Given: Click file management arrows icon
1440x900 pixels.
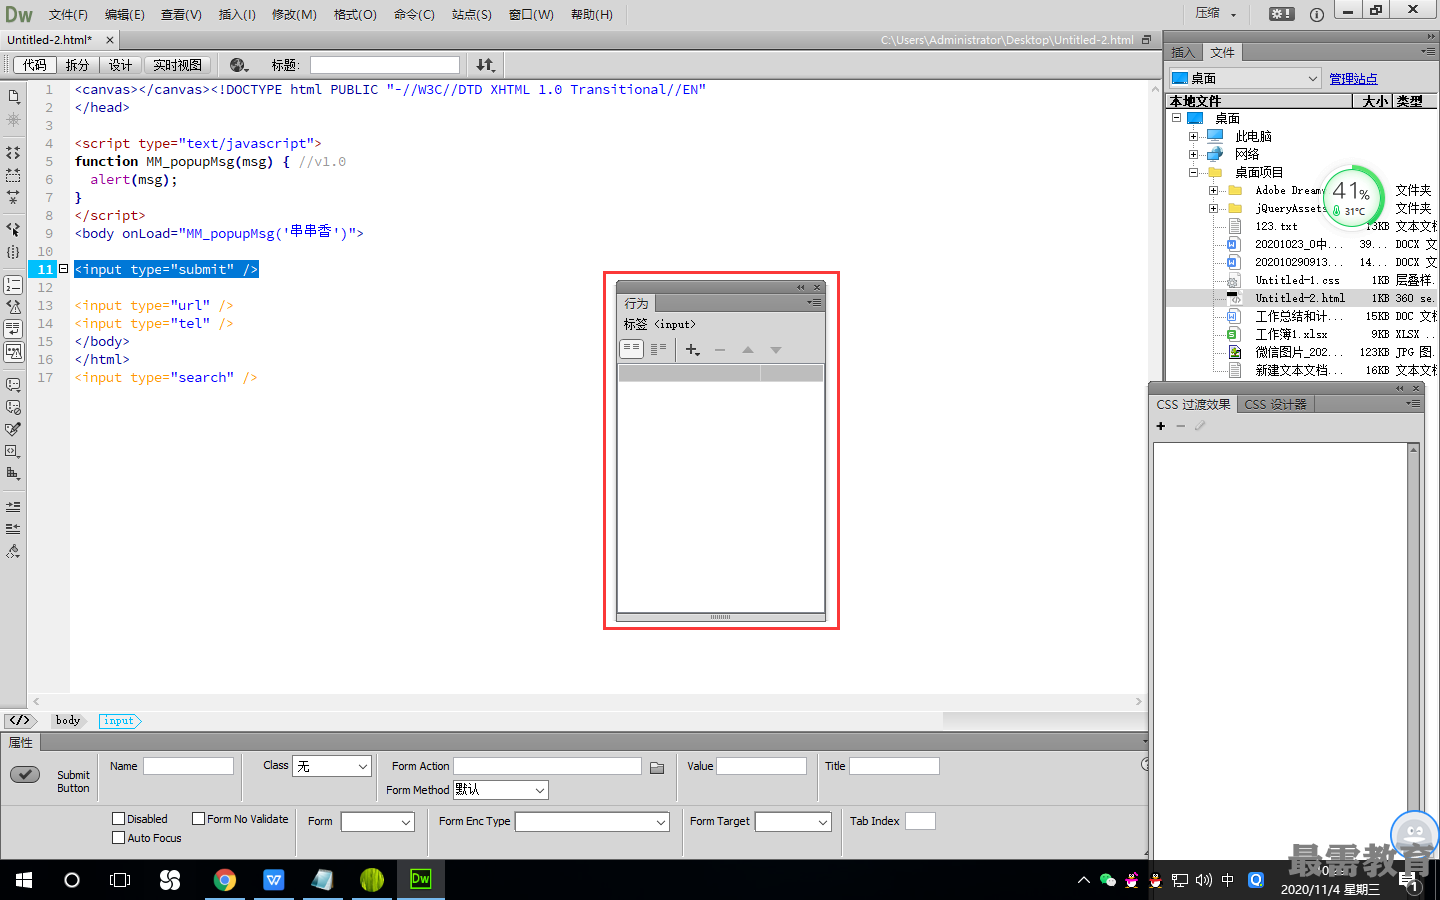Looking at the screenshot, I should pyautogui.click(x=486, y=65).
